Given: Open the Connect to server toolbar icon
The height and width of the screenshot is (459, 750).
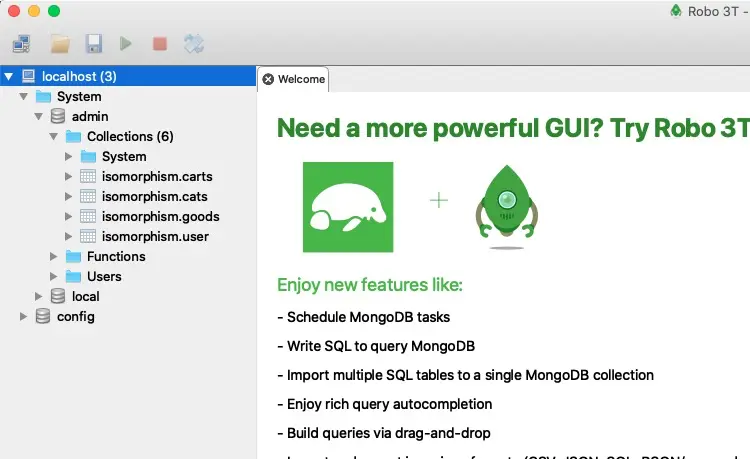Looking at the screenshot, I should click(22, 44).
